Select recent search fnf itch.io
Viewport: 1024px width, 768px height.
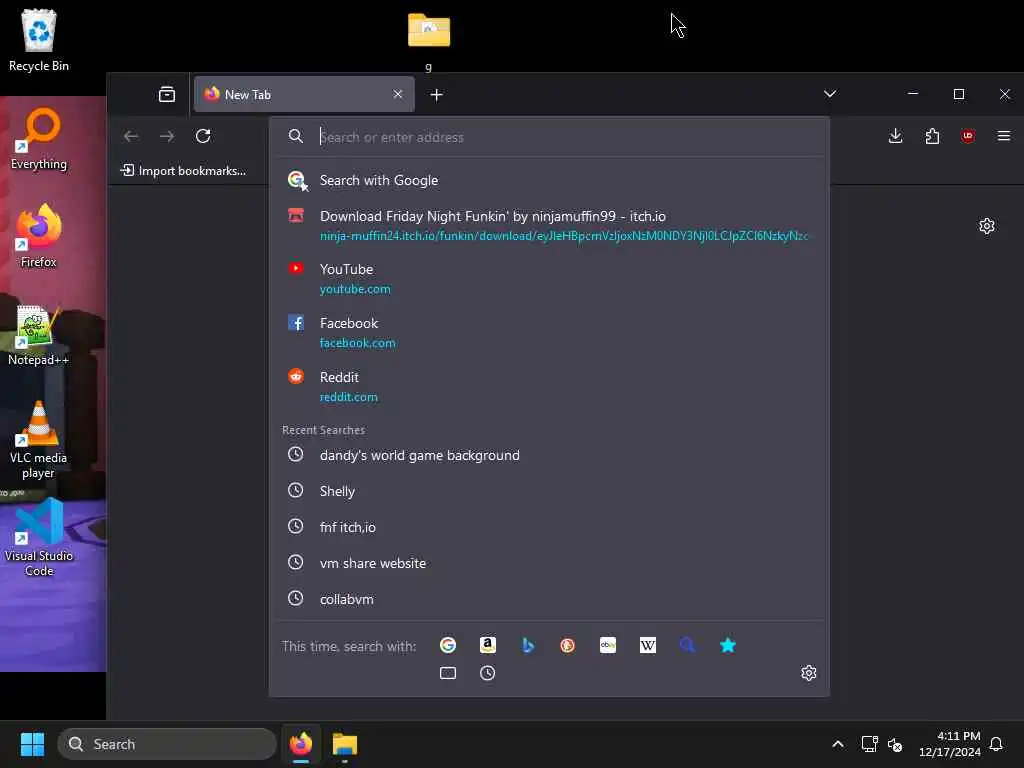(x=549, y=527)
